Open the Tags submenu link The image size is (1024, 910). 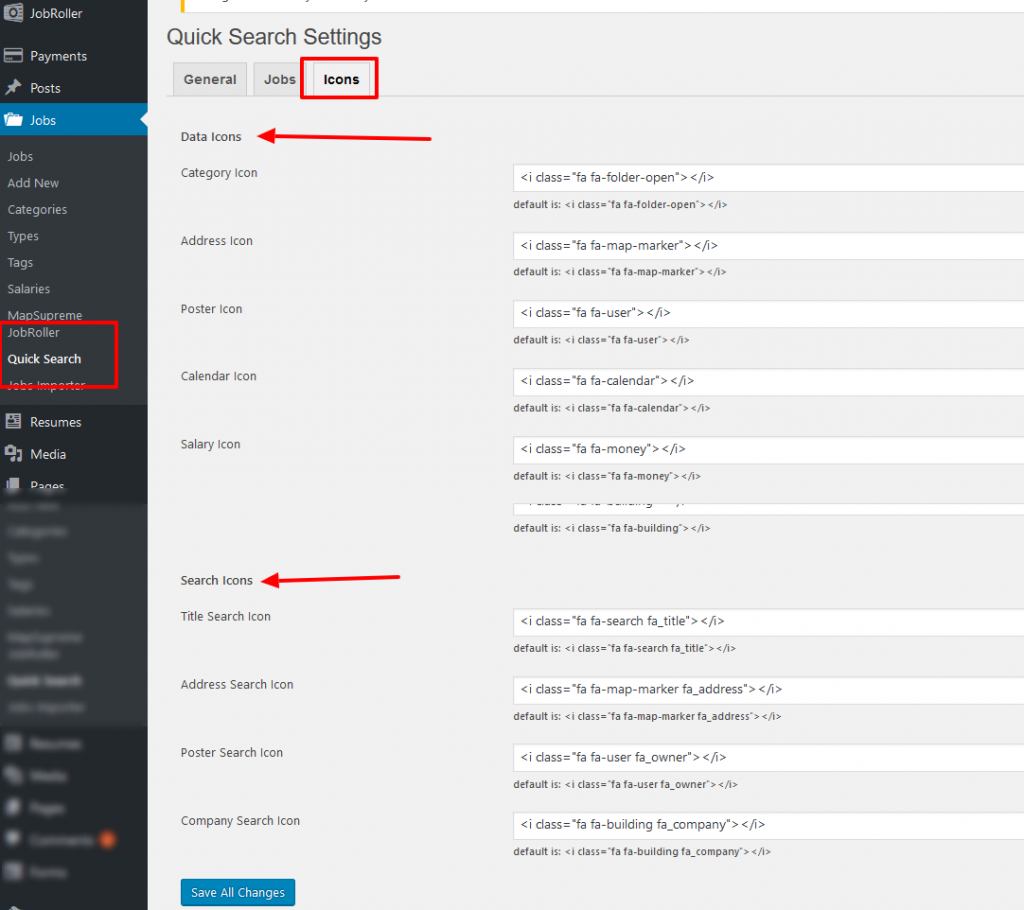[x=20, y=263]
